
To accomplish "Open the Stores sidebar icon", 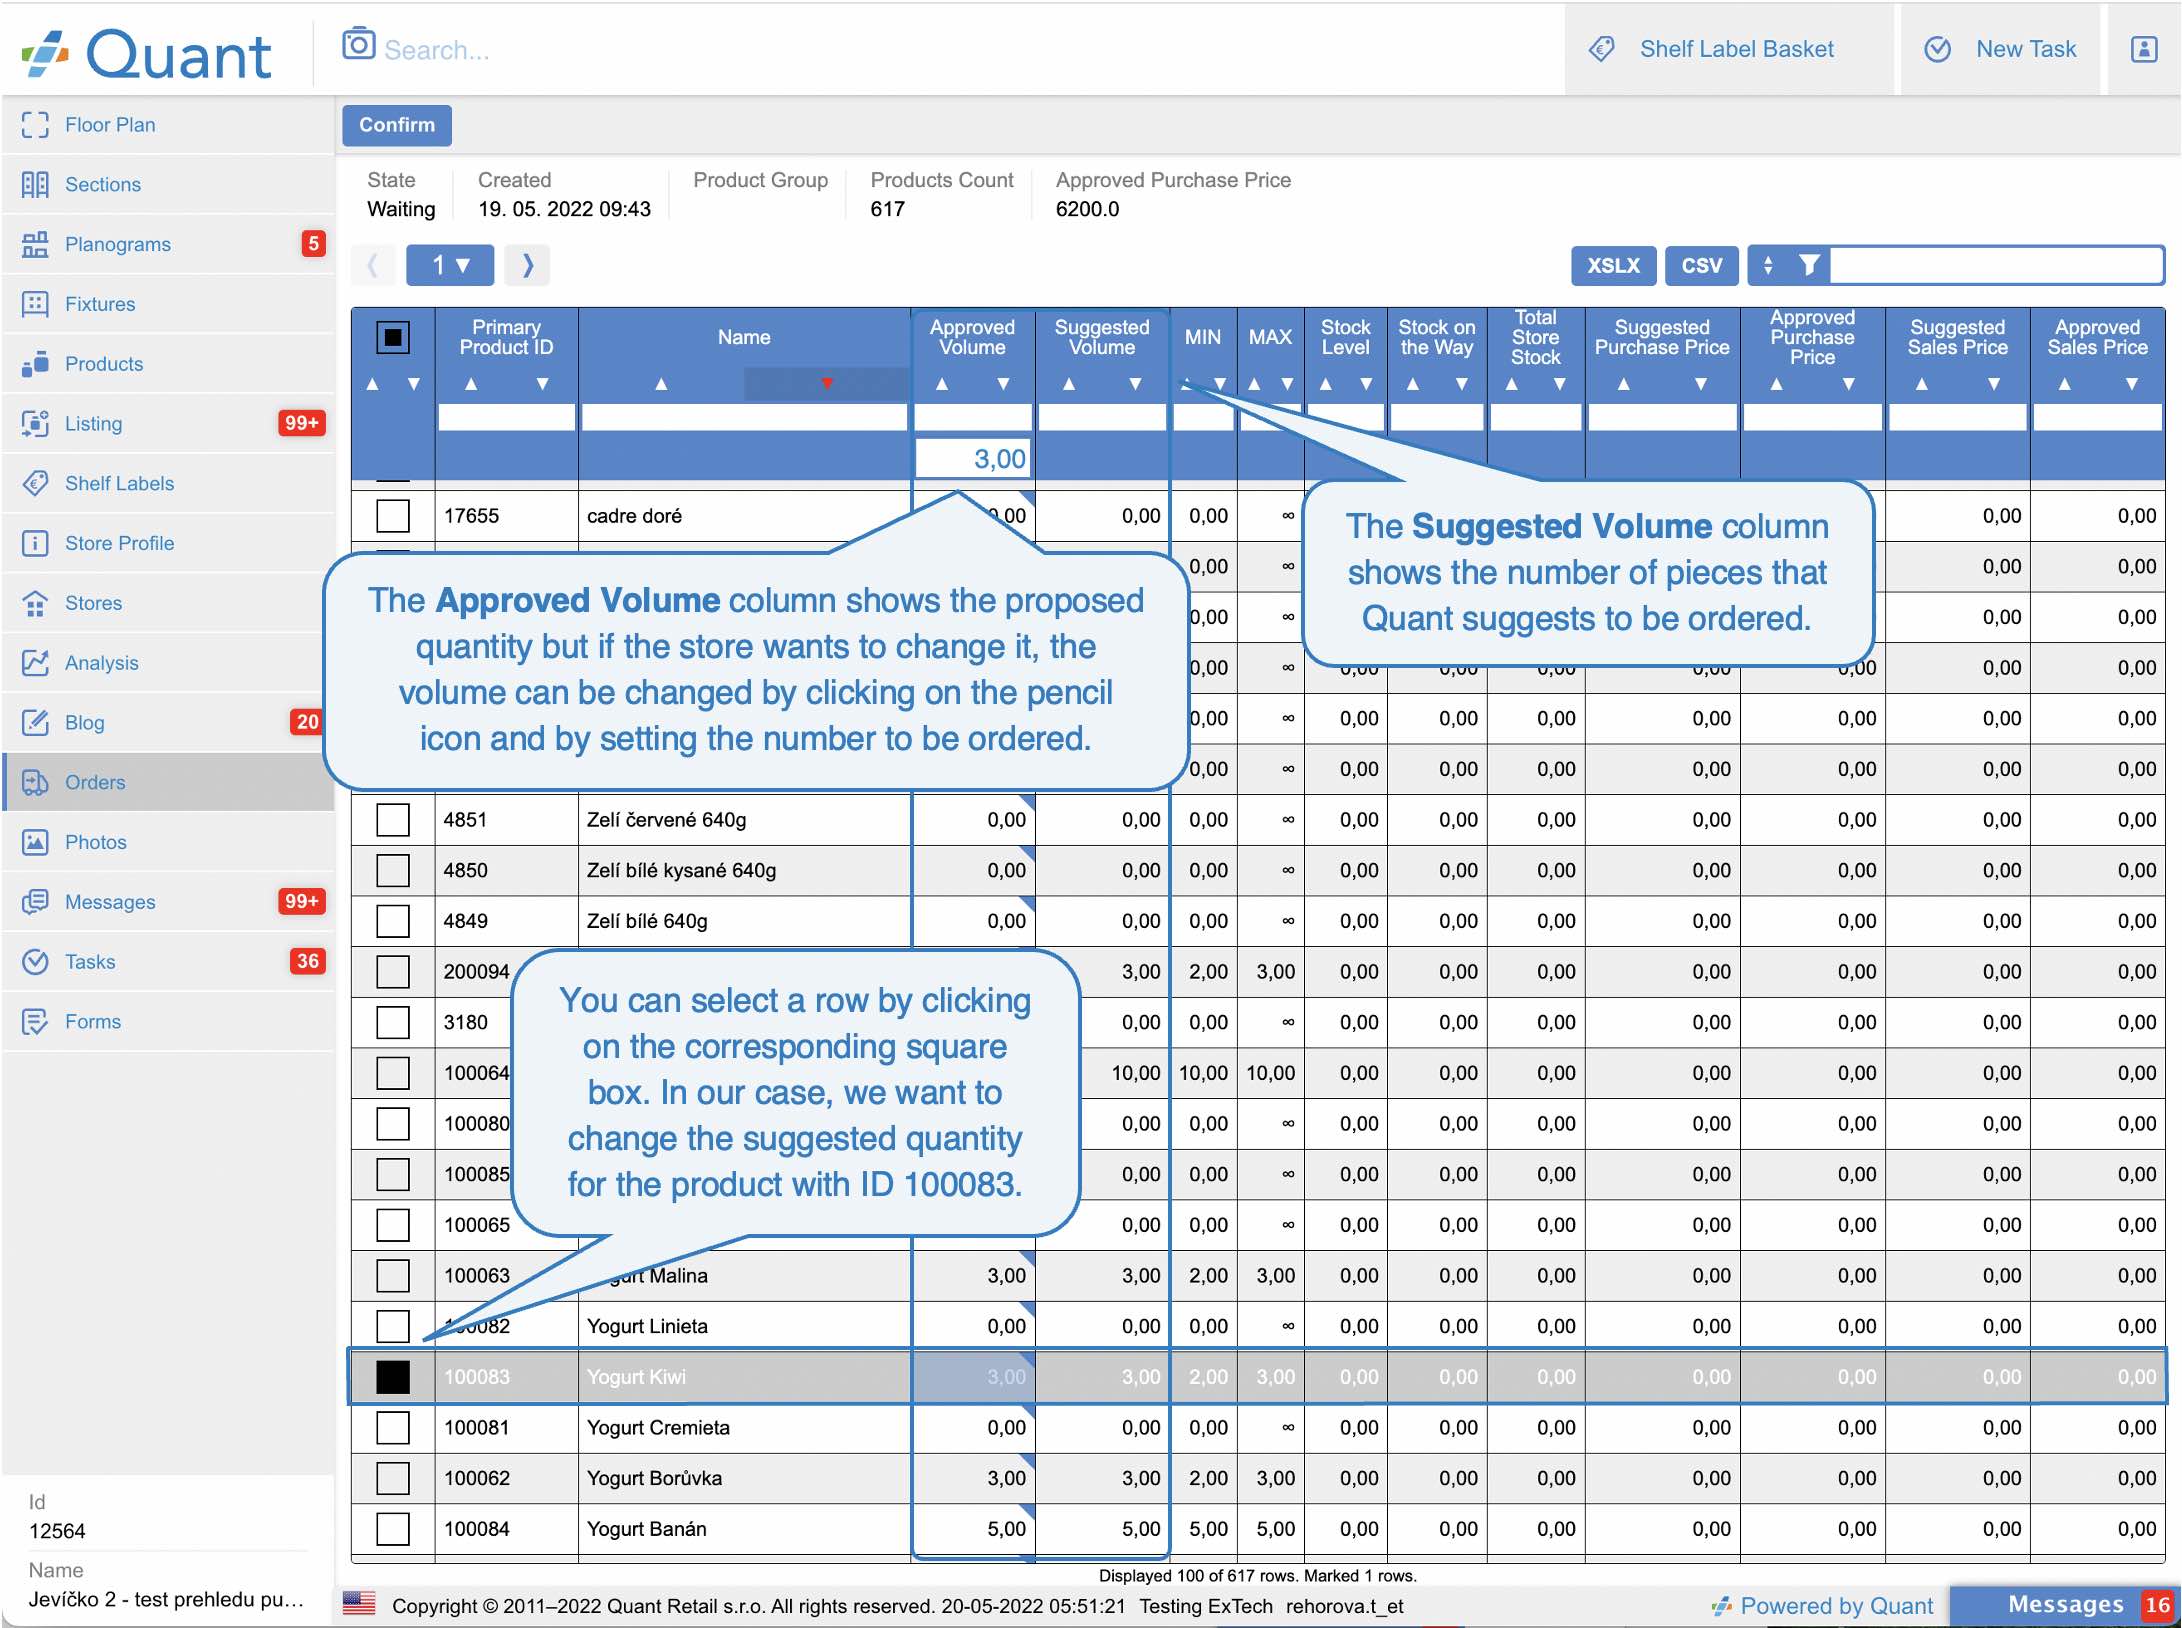I will tap(35, 604).
